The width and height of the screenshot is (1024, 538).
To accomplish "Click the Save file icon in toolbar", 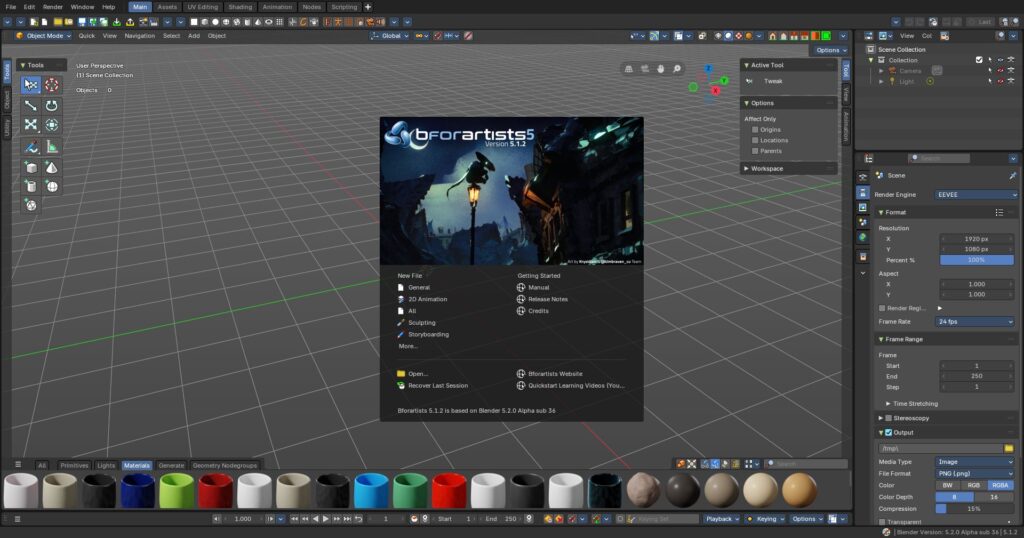I will (x=82, y=22).
